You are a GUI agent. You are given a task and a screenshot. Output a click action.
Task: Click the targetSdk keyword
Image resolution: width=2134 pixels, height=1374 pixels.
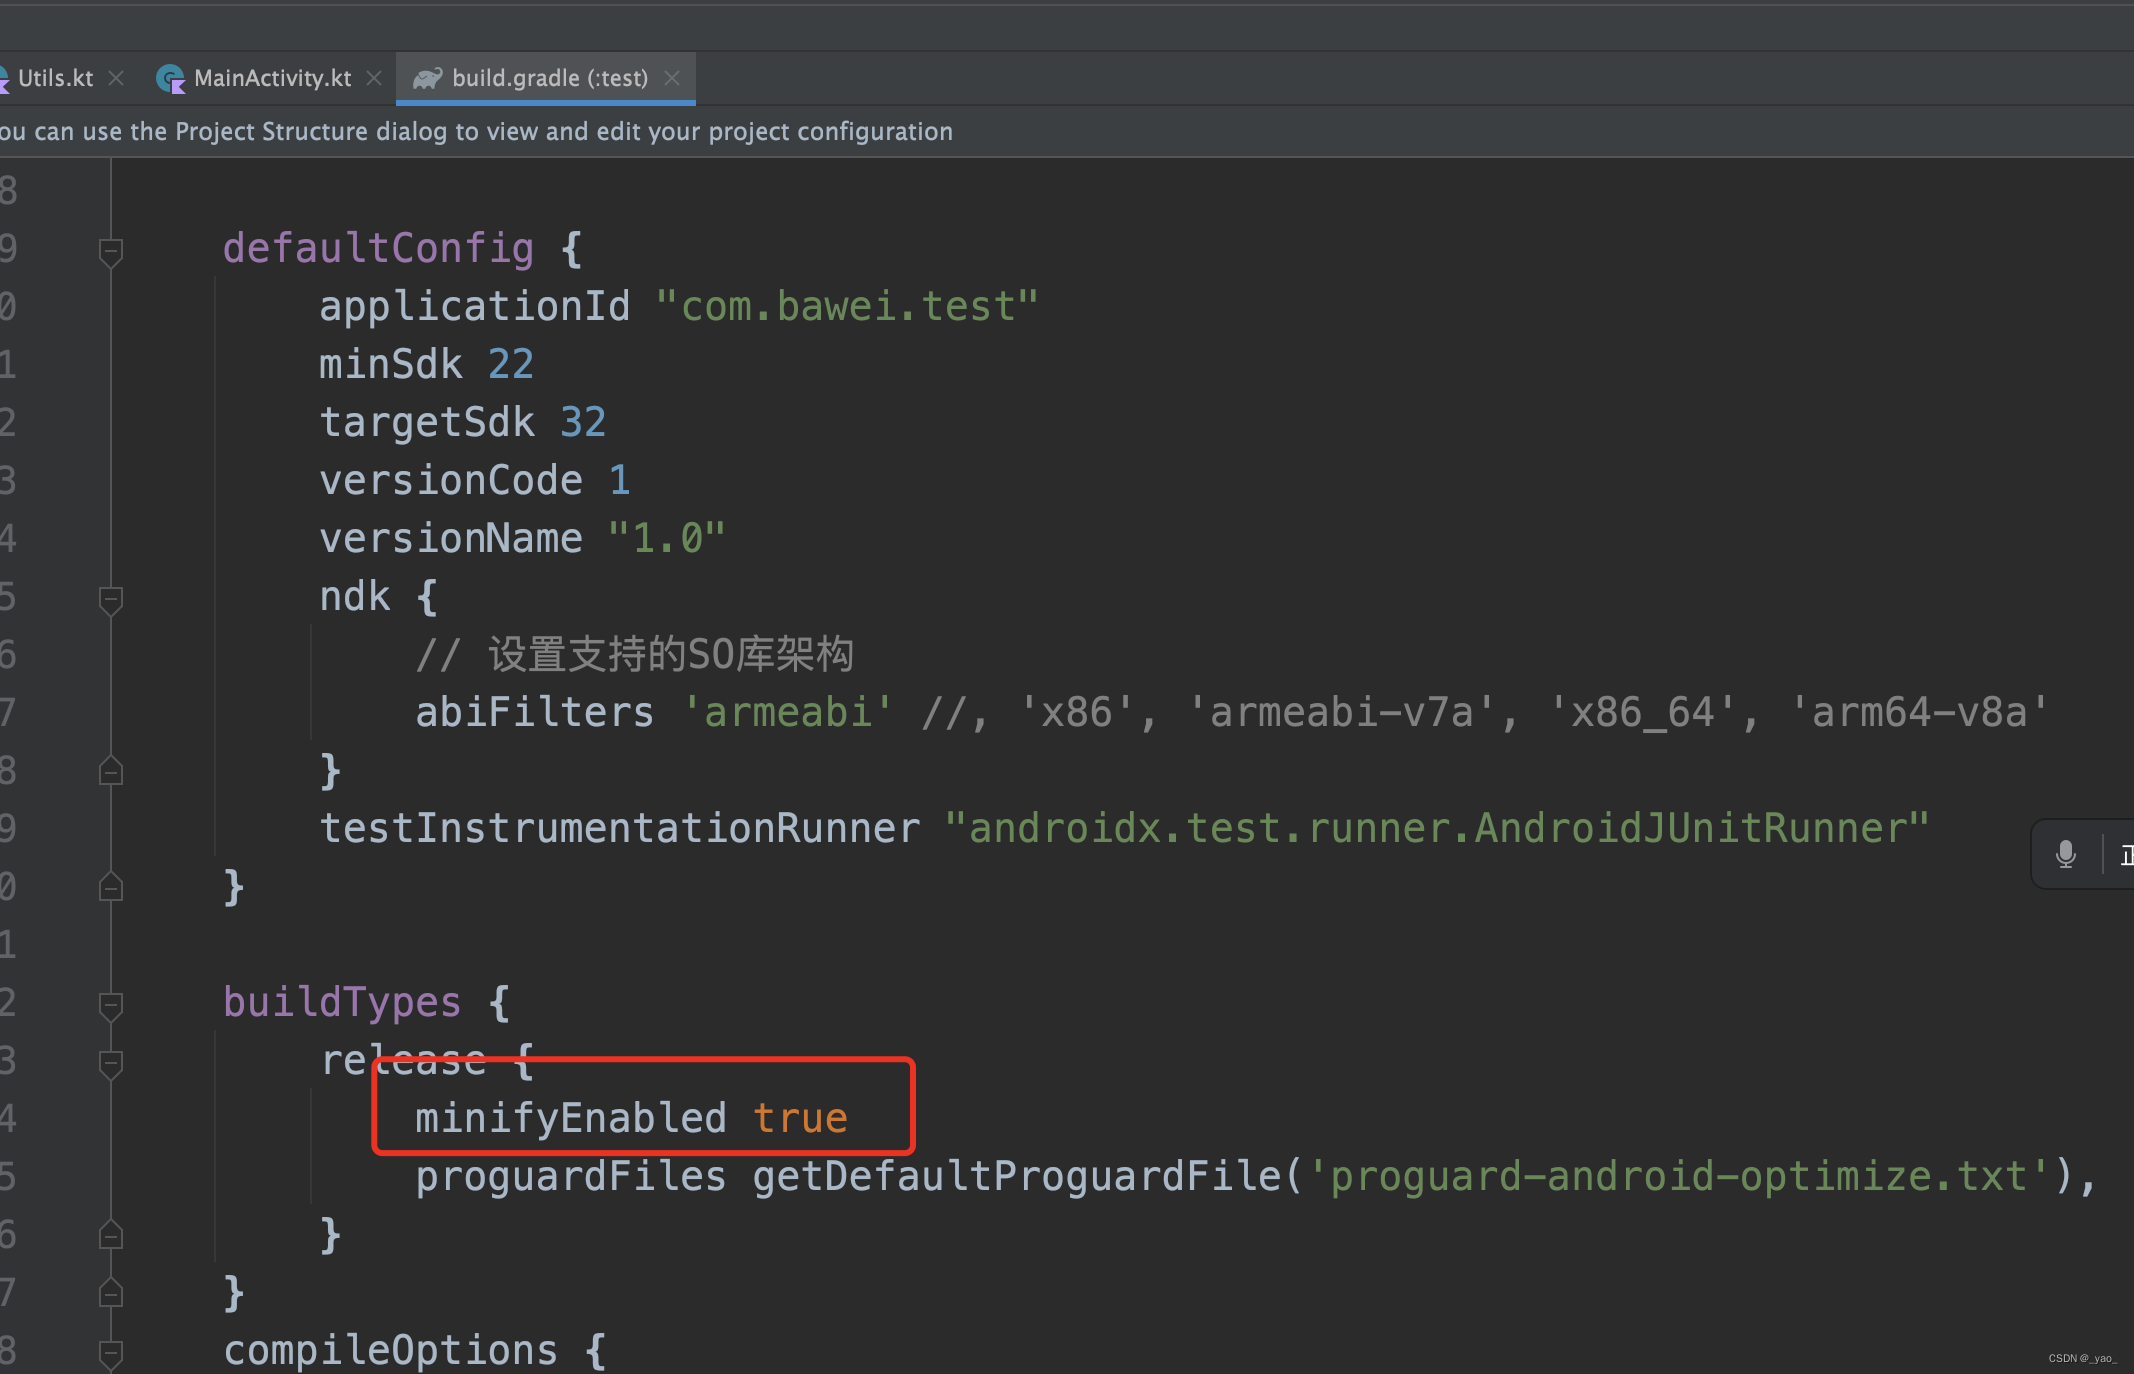tap(427, 422)
